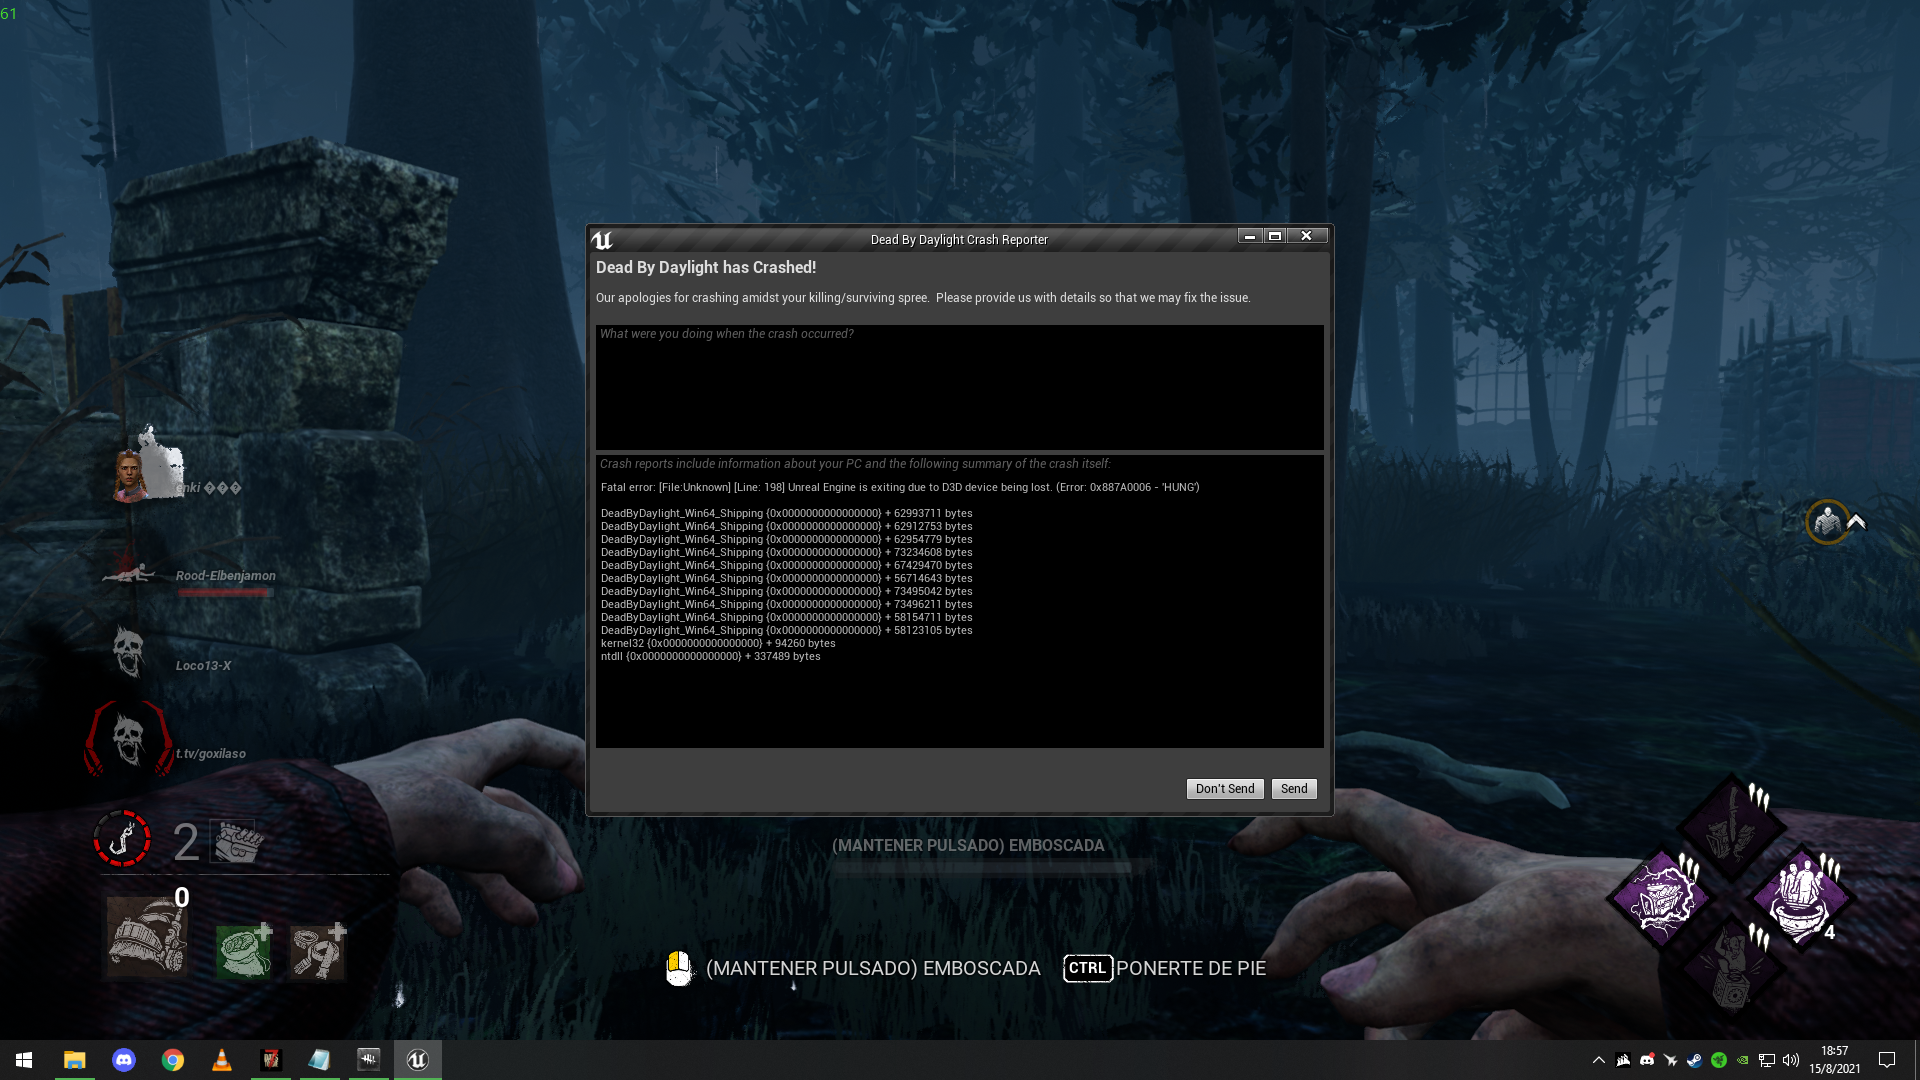Open Discord from the taskbar
Viewport: 1920px width, 1080px height.
tap(123, 1060)
